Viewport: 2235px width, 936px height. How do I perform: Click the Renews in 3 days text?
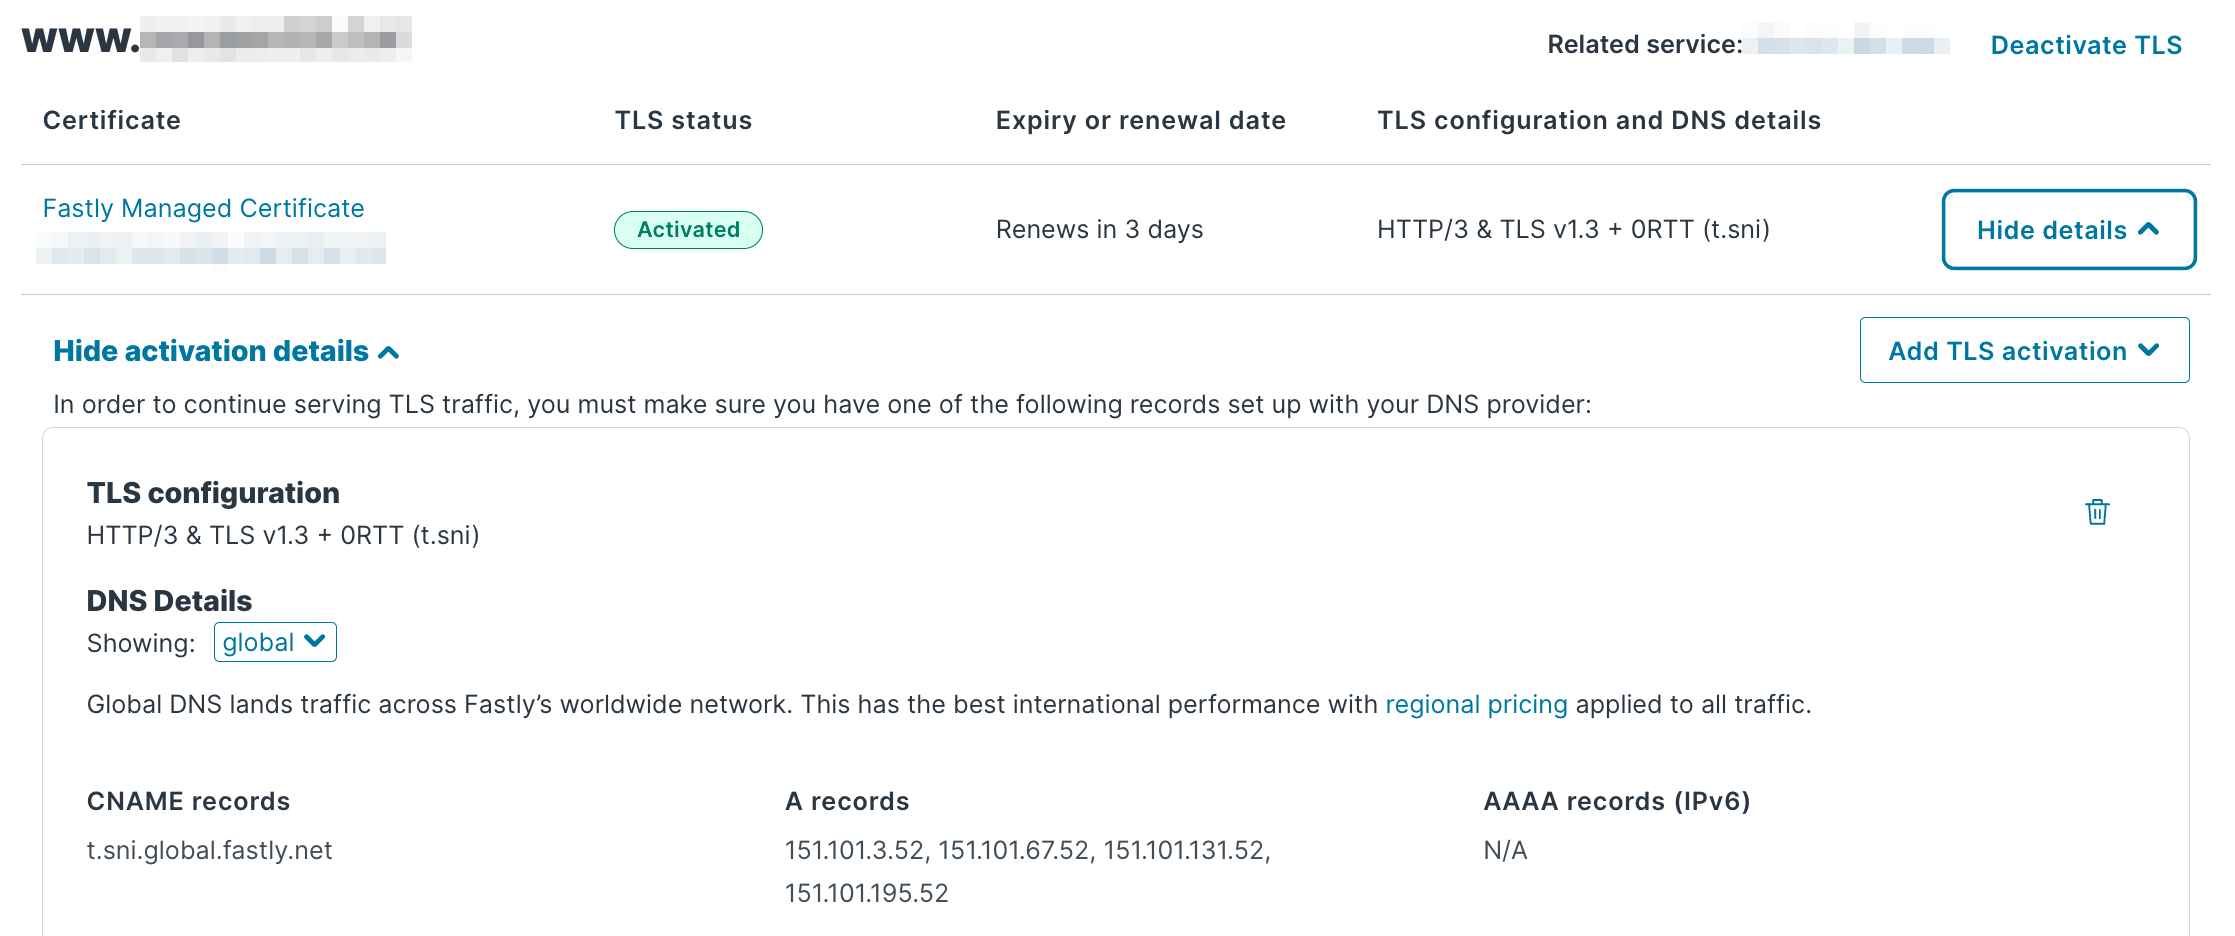[1099, 230]
